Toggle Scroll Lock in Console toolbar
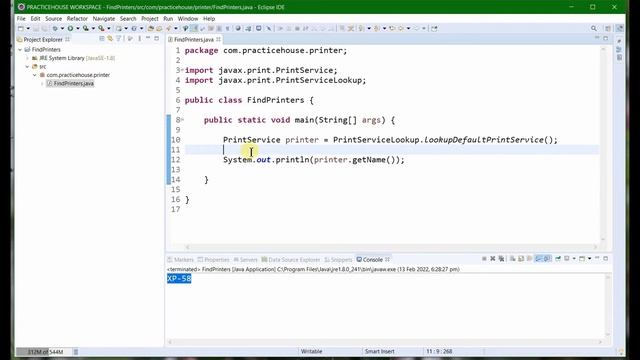 (521, 258)
